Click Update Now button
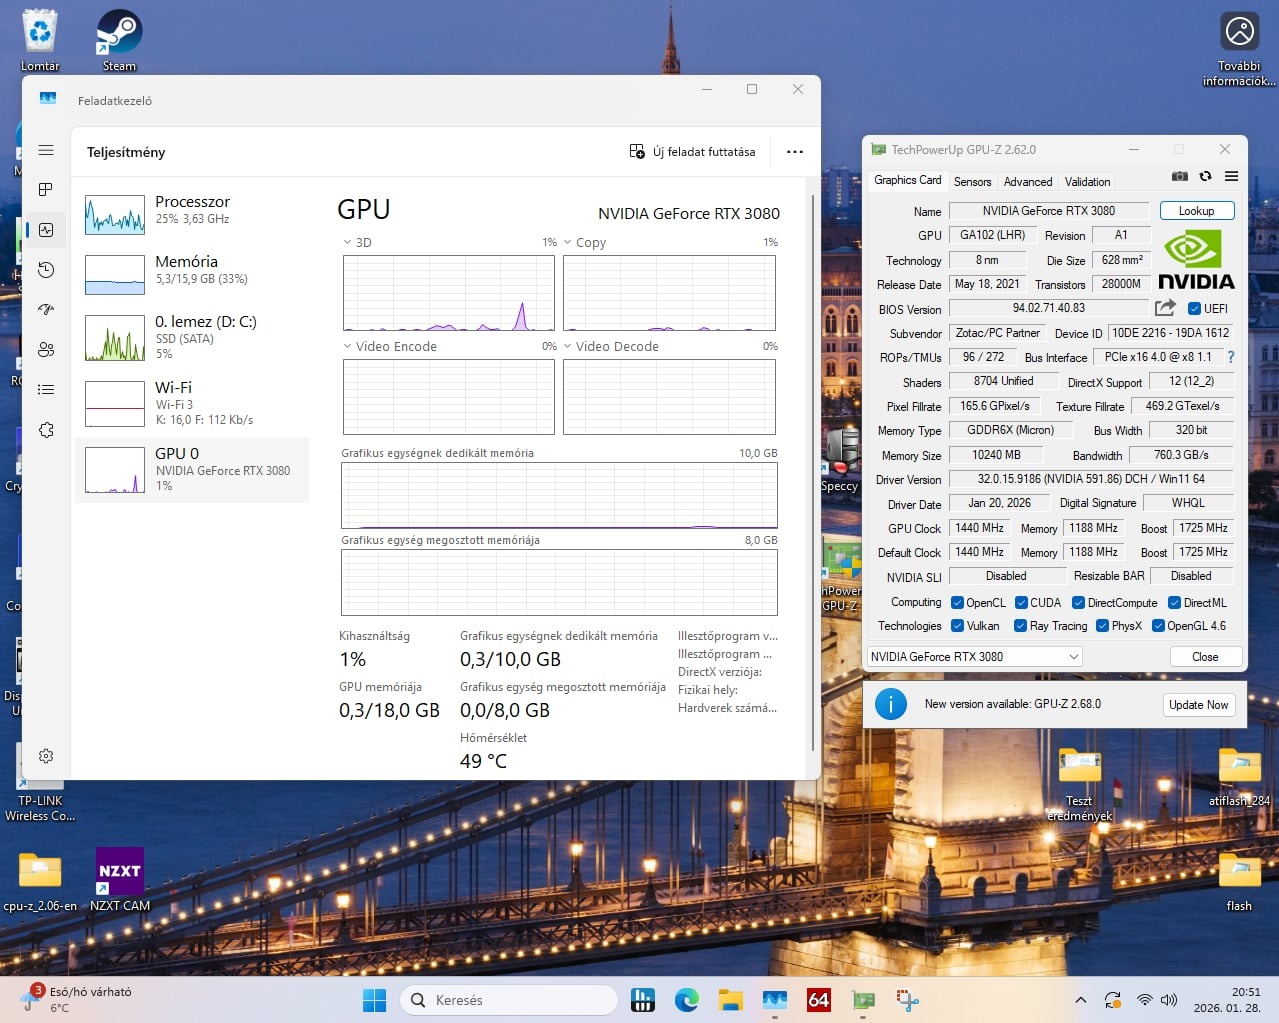The width and height of the screenshot is (1279, 1023). point(1198,704)
